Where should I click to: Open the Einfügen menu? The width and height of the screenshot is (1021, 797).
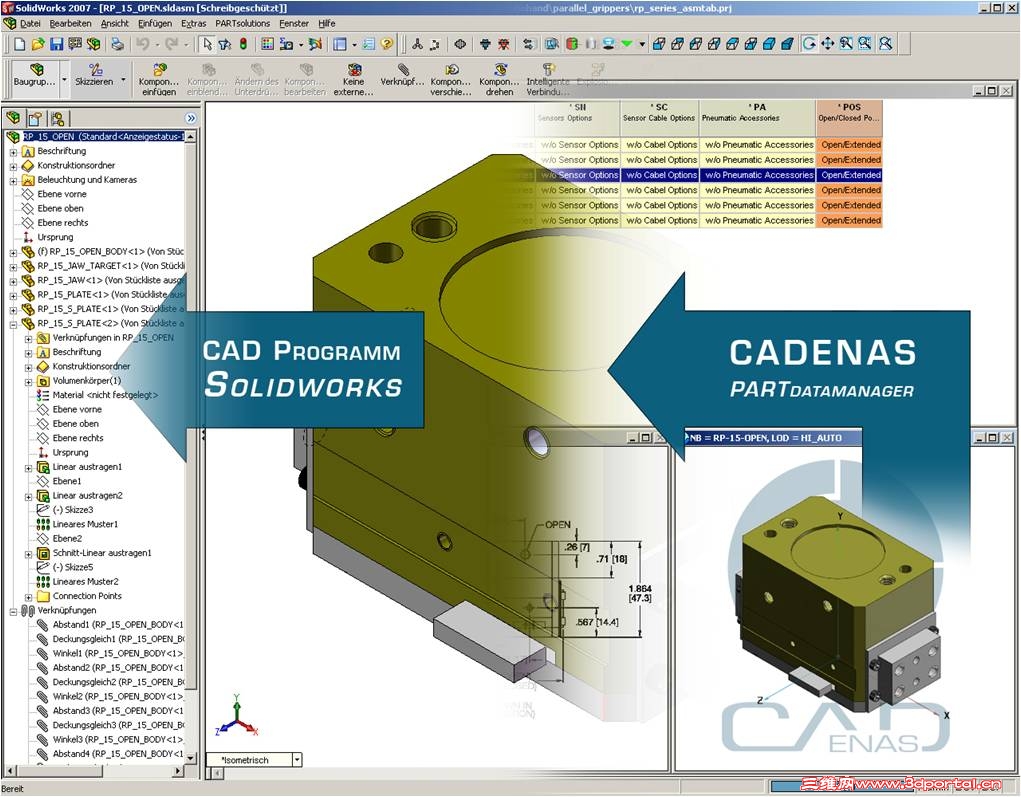(155, 23)
